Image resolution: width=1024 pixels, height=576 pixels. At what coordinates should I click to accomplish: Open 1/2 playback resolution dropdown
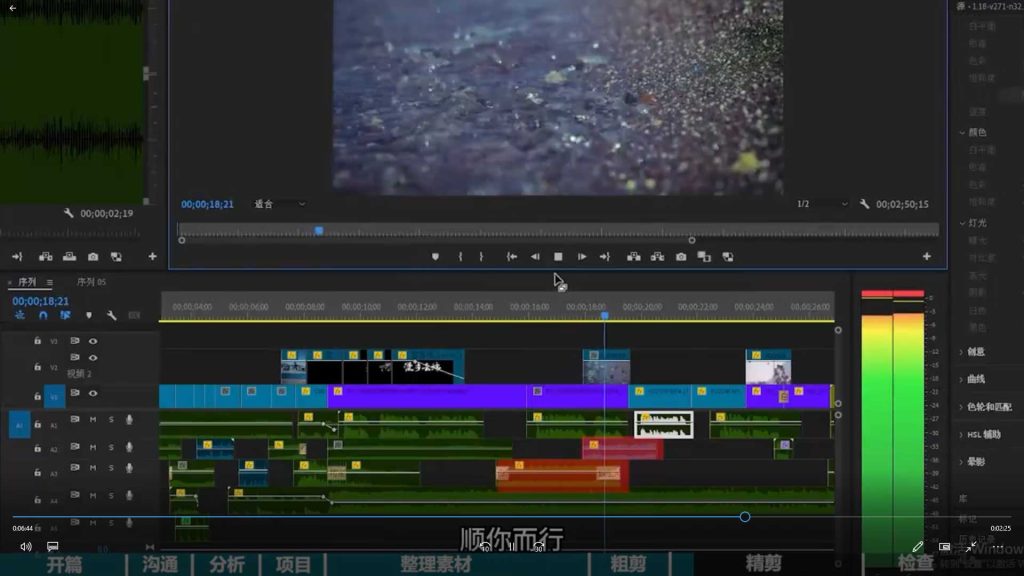822,204
